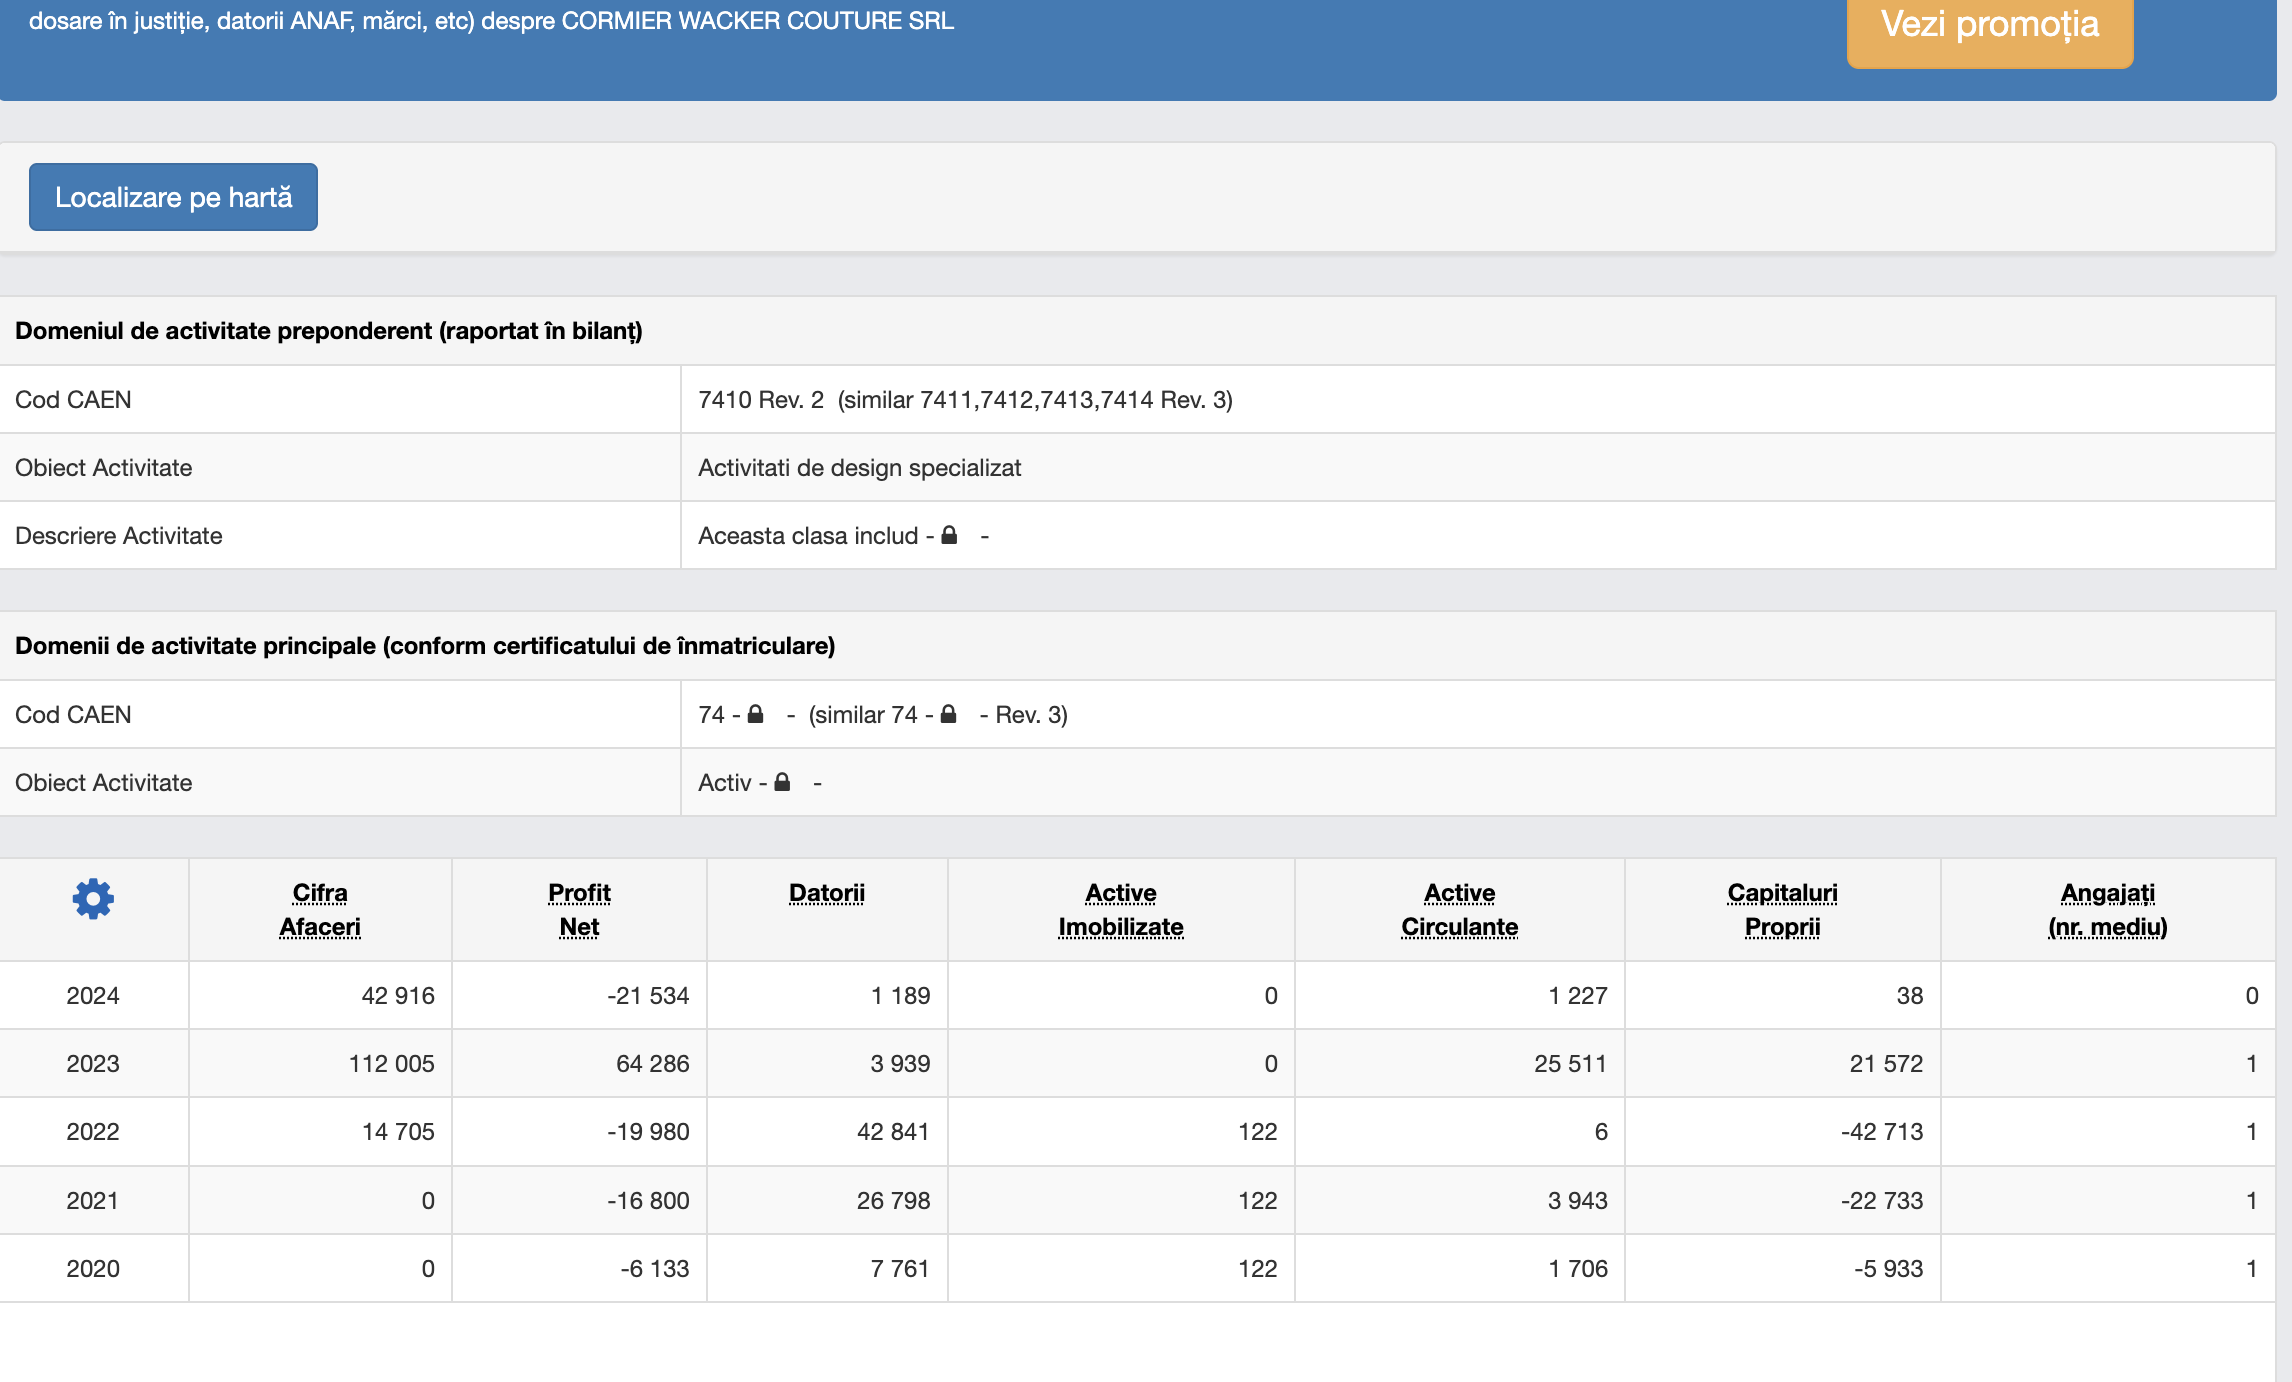This screenshot has height=1382, width=2292.
Task: Click CAEN code 7410 Rev. 2 text
Action: tap(761, 399)
